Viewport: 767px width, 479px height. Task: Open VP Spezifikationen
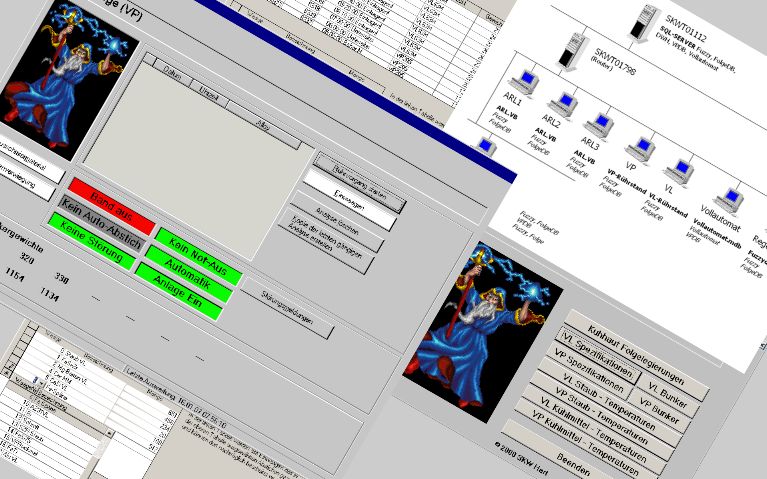[x=587, y=374]
